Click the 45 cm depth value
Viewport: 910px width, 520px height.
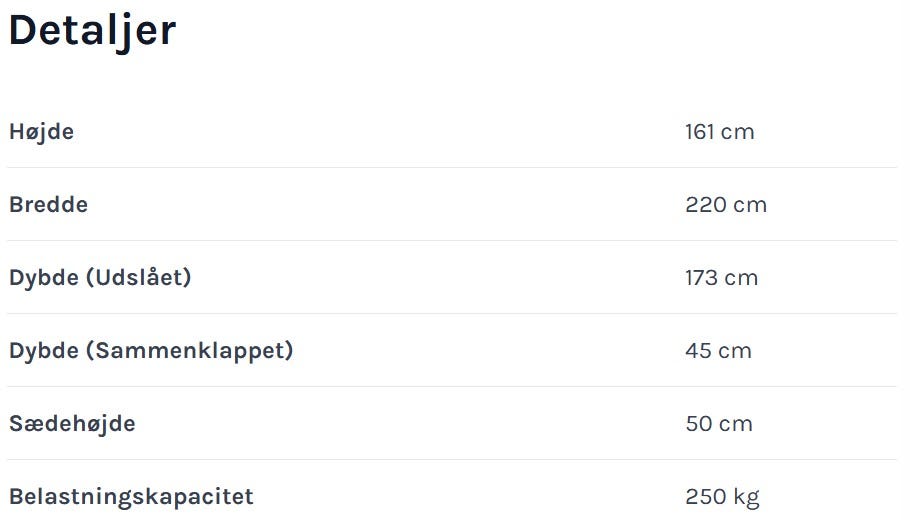point(718,350)
